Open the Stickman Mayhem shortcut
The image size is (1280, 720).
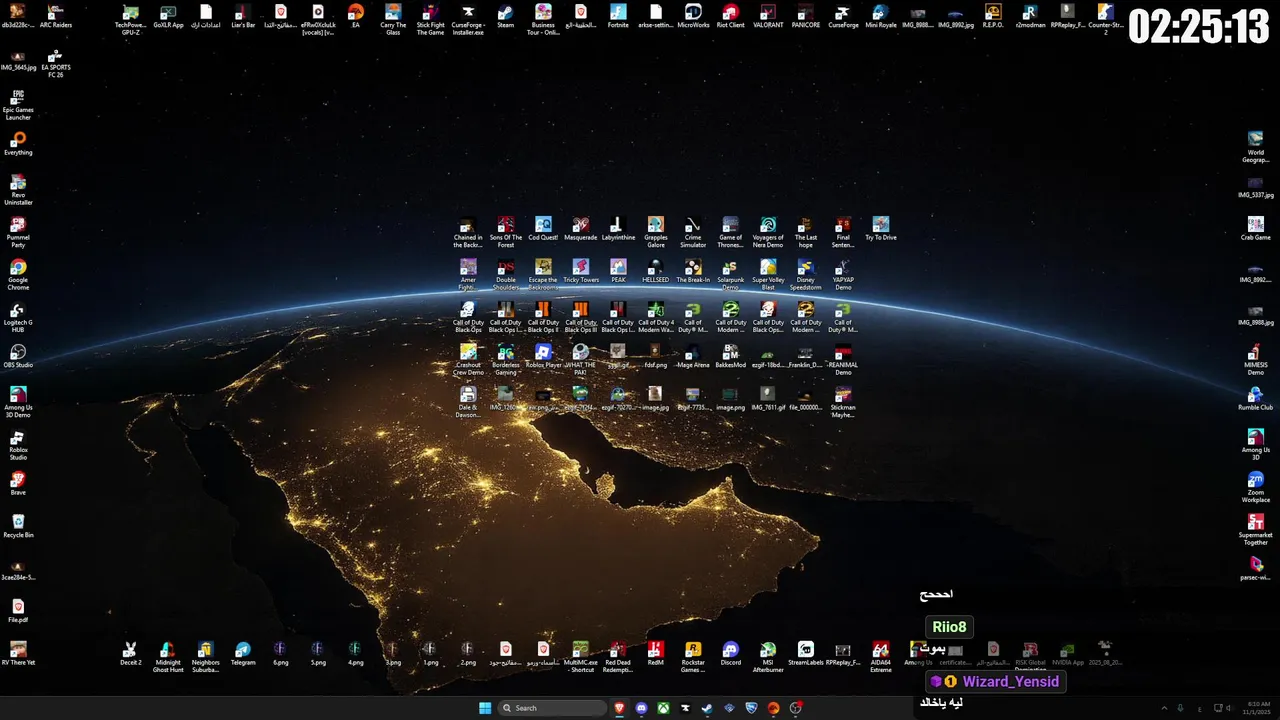point(843,402)
